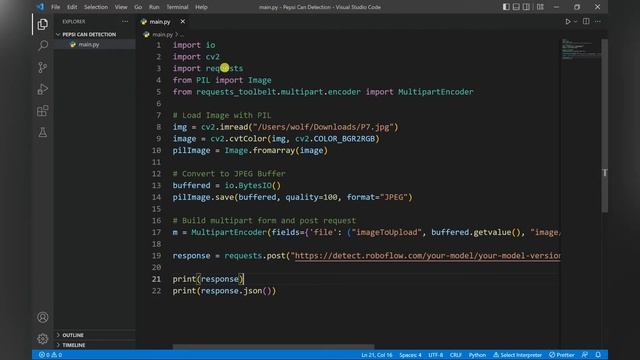The height and width of the screenshot is (360, 640).
Task: Open the Edit menu
Action: point(72,7)
